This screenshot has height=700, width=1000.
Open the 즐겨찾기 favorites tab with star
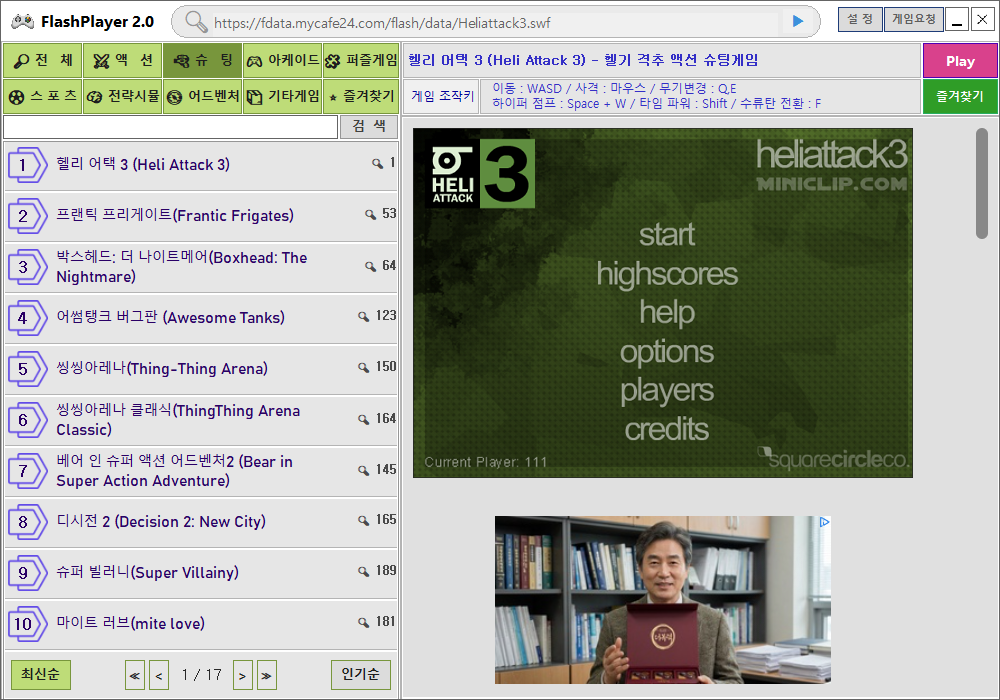[361, 96]
